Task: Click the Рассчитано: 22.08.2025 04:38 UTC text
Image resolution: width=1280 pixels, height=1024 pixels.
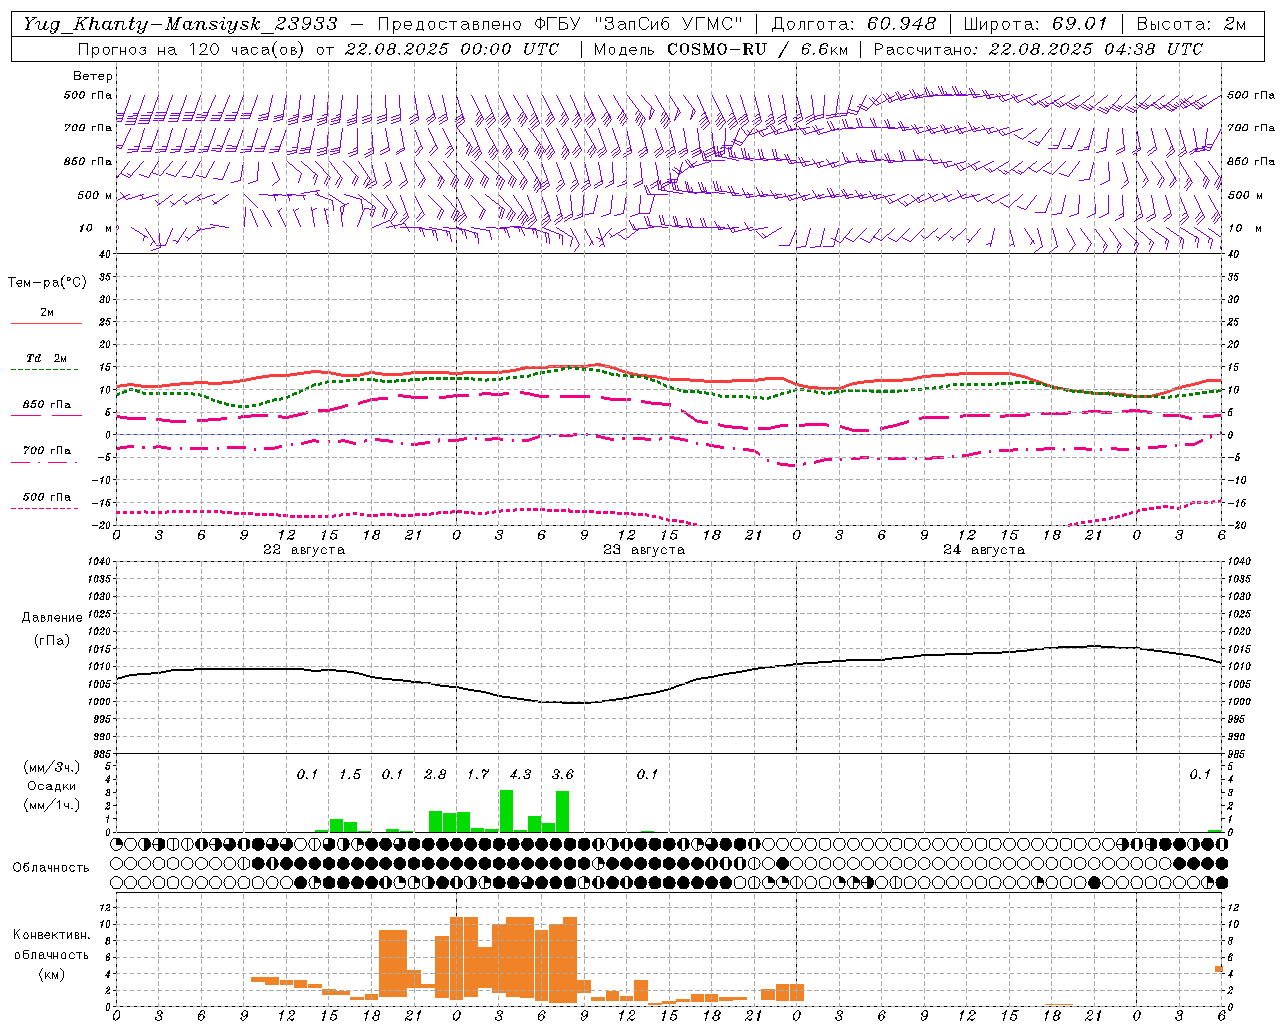Action: 1038,48
